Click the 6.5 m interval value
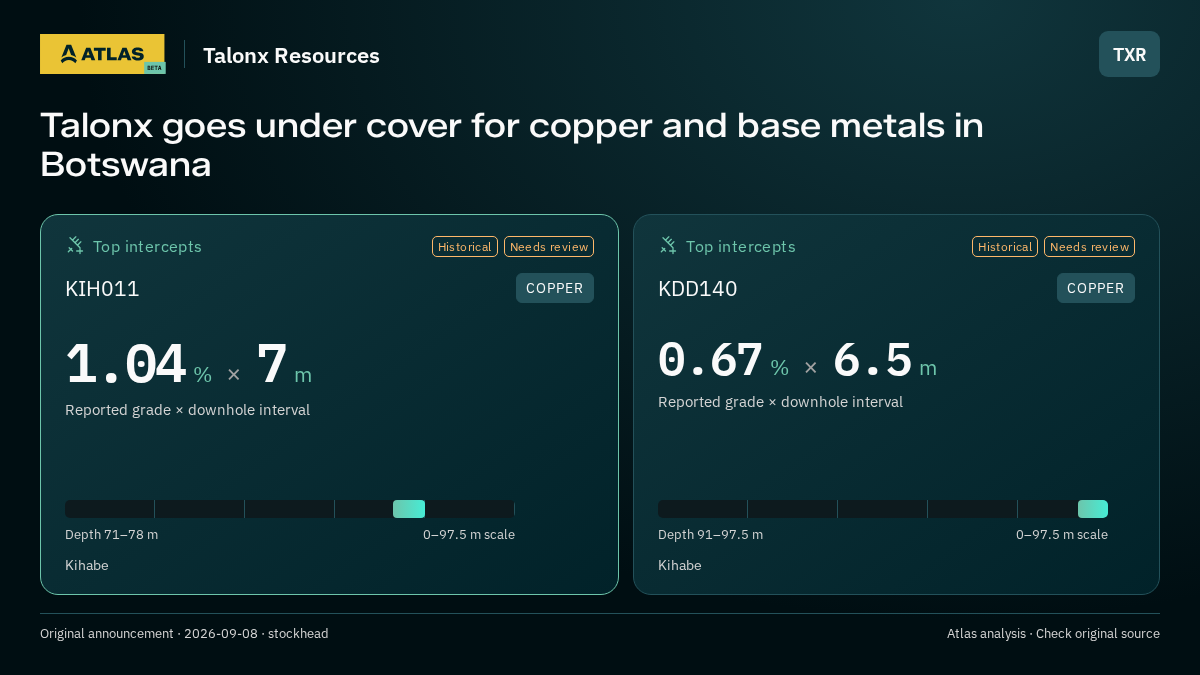Image resolution: width=1200 pixels, height=675 pixels. pos(885,360)
